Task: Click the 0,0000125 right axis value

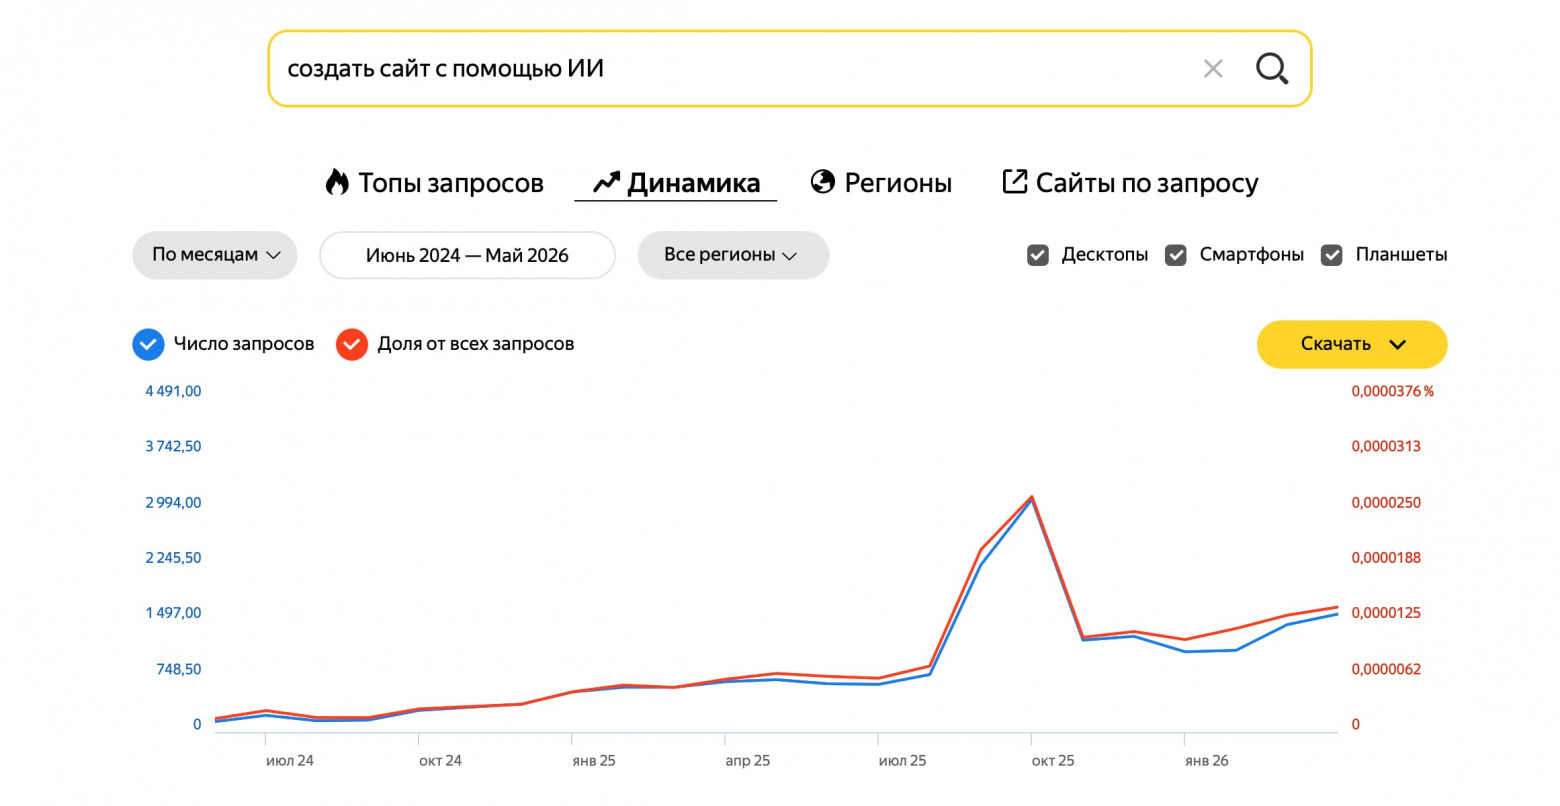Action: click(1386, 612)
